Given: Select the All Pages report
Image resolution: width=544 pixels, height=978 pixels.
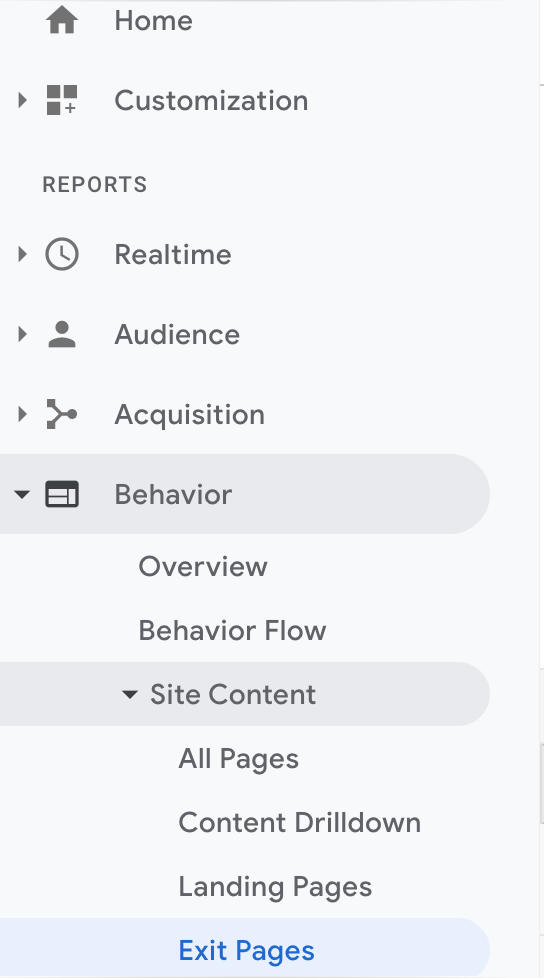Looking at the screenshot, I should coord(238,759).
